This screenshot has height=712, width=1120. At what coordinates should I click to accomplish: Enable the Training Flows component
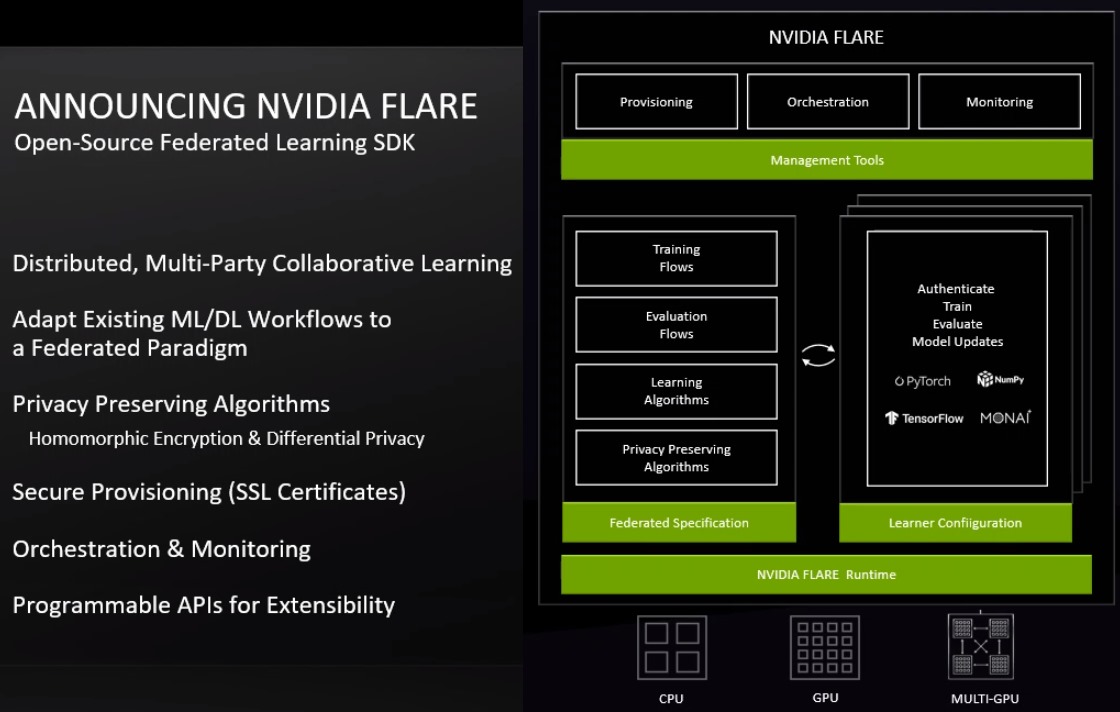pos(676,258)
